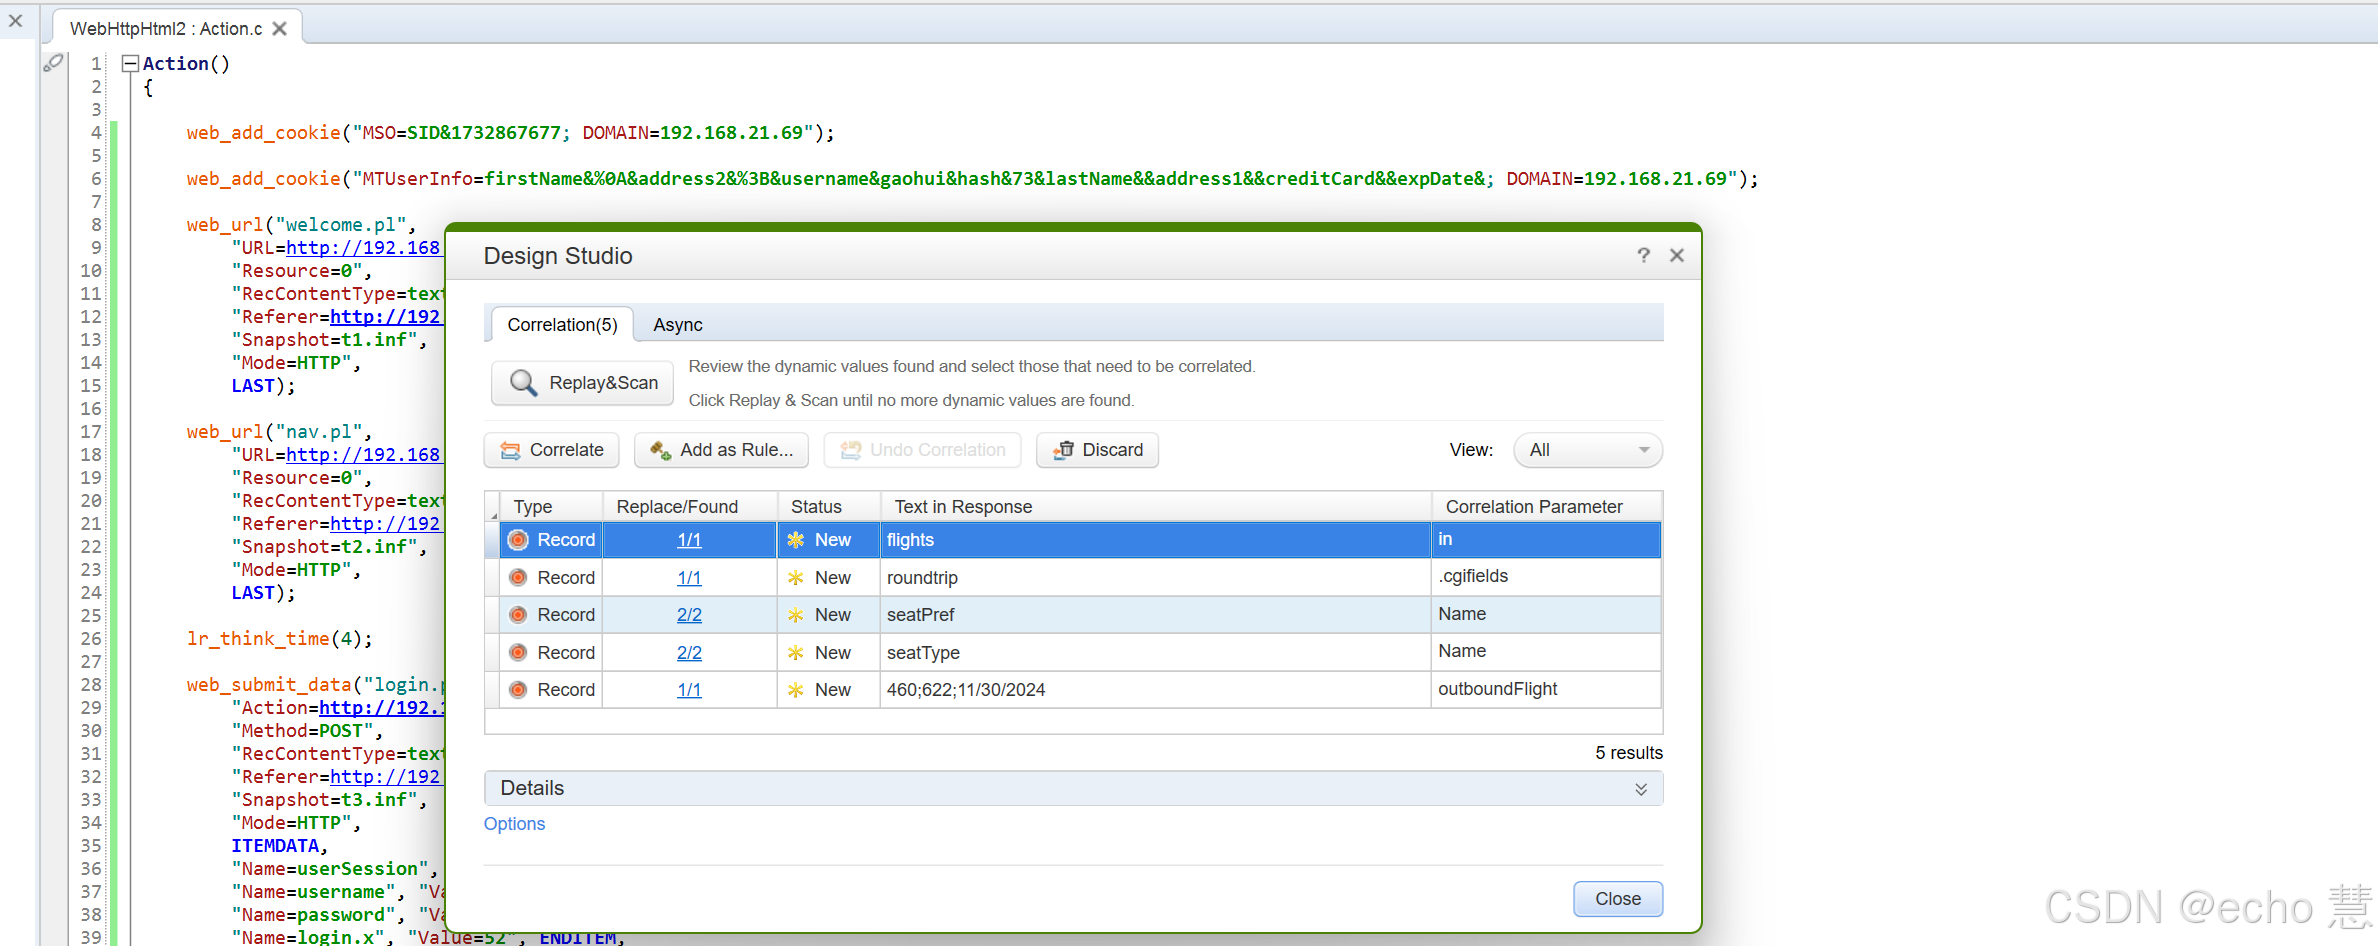Select the outboundFlight correlation parameter cell

pos(1547,689)
